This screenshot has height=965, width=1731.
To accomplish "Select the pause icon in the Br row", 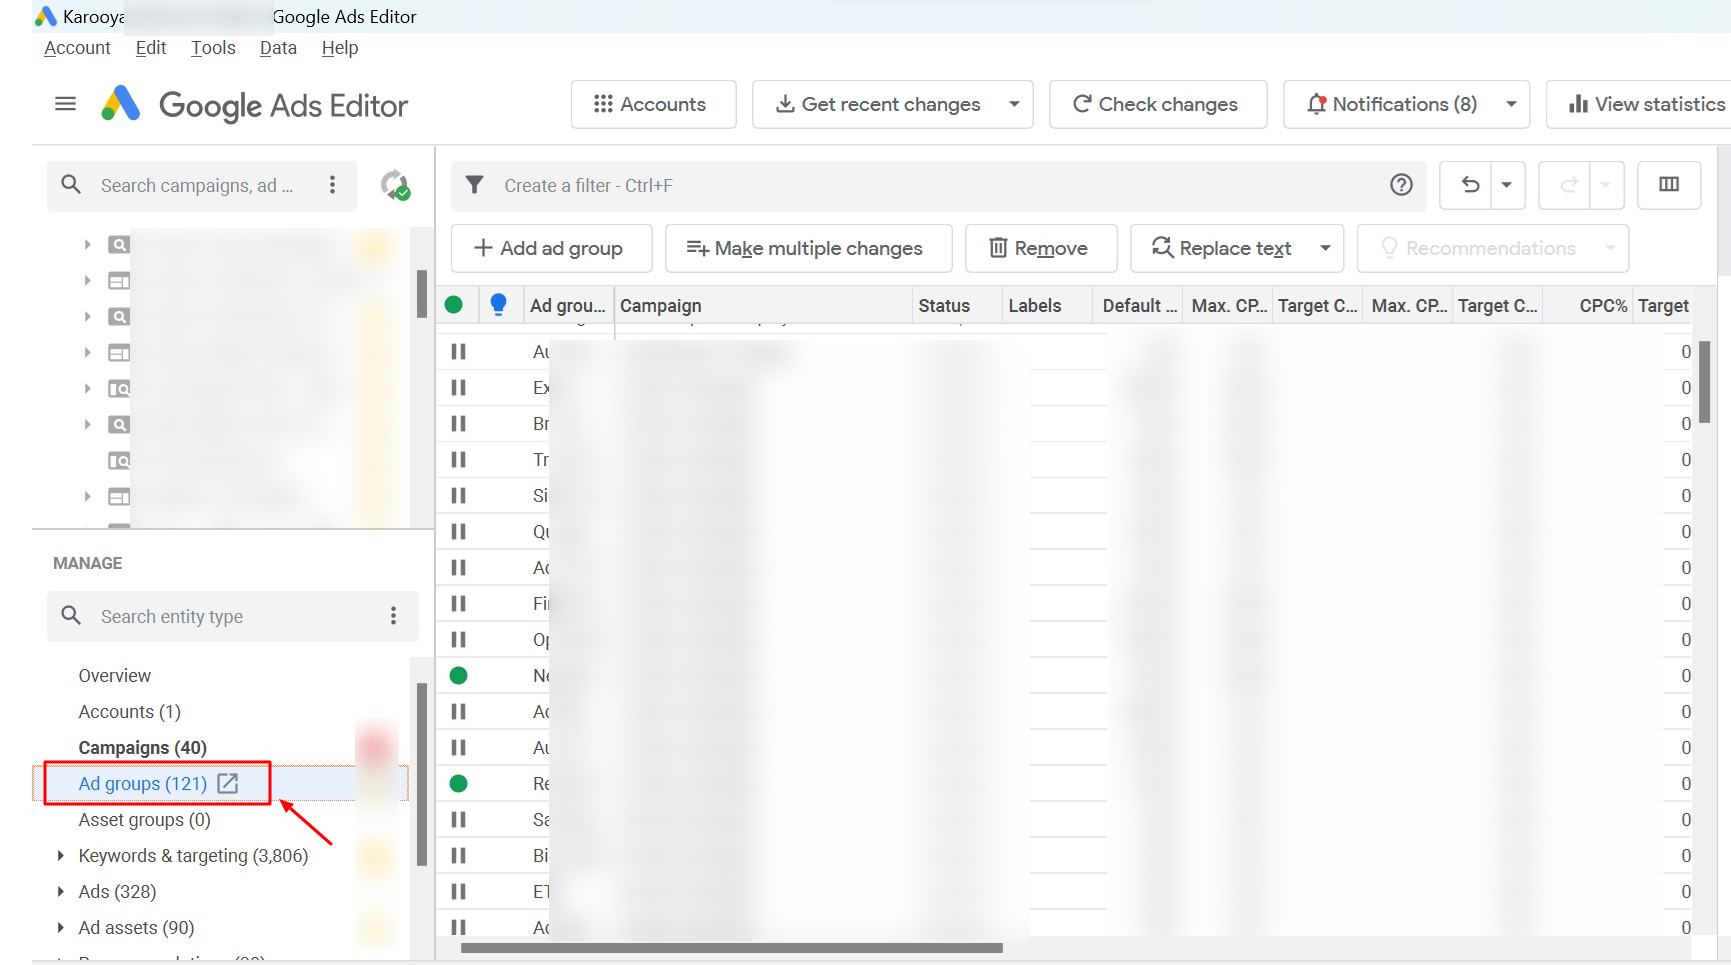I will pos(458,424).
